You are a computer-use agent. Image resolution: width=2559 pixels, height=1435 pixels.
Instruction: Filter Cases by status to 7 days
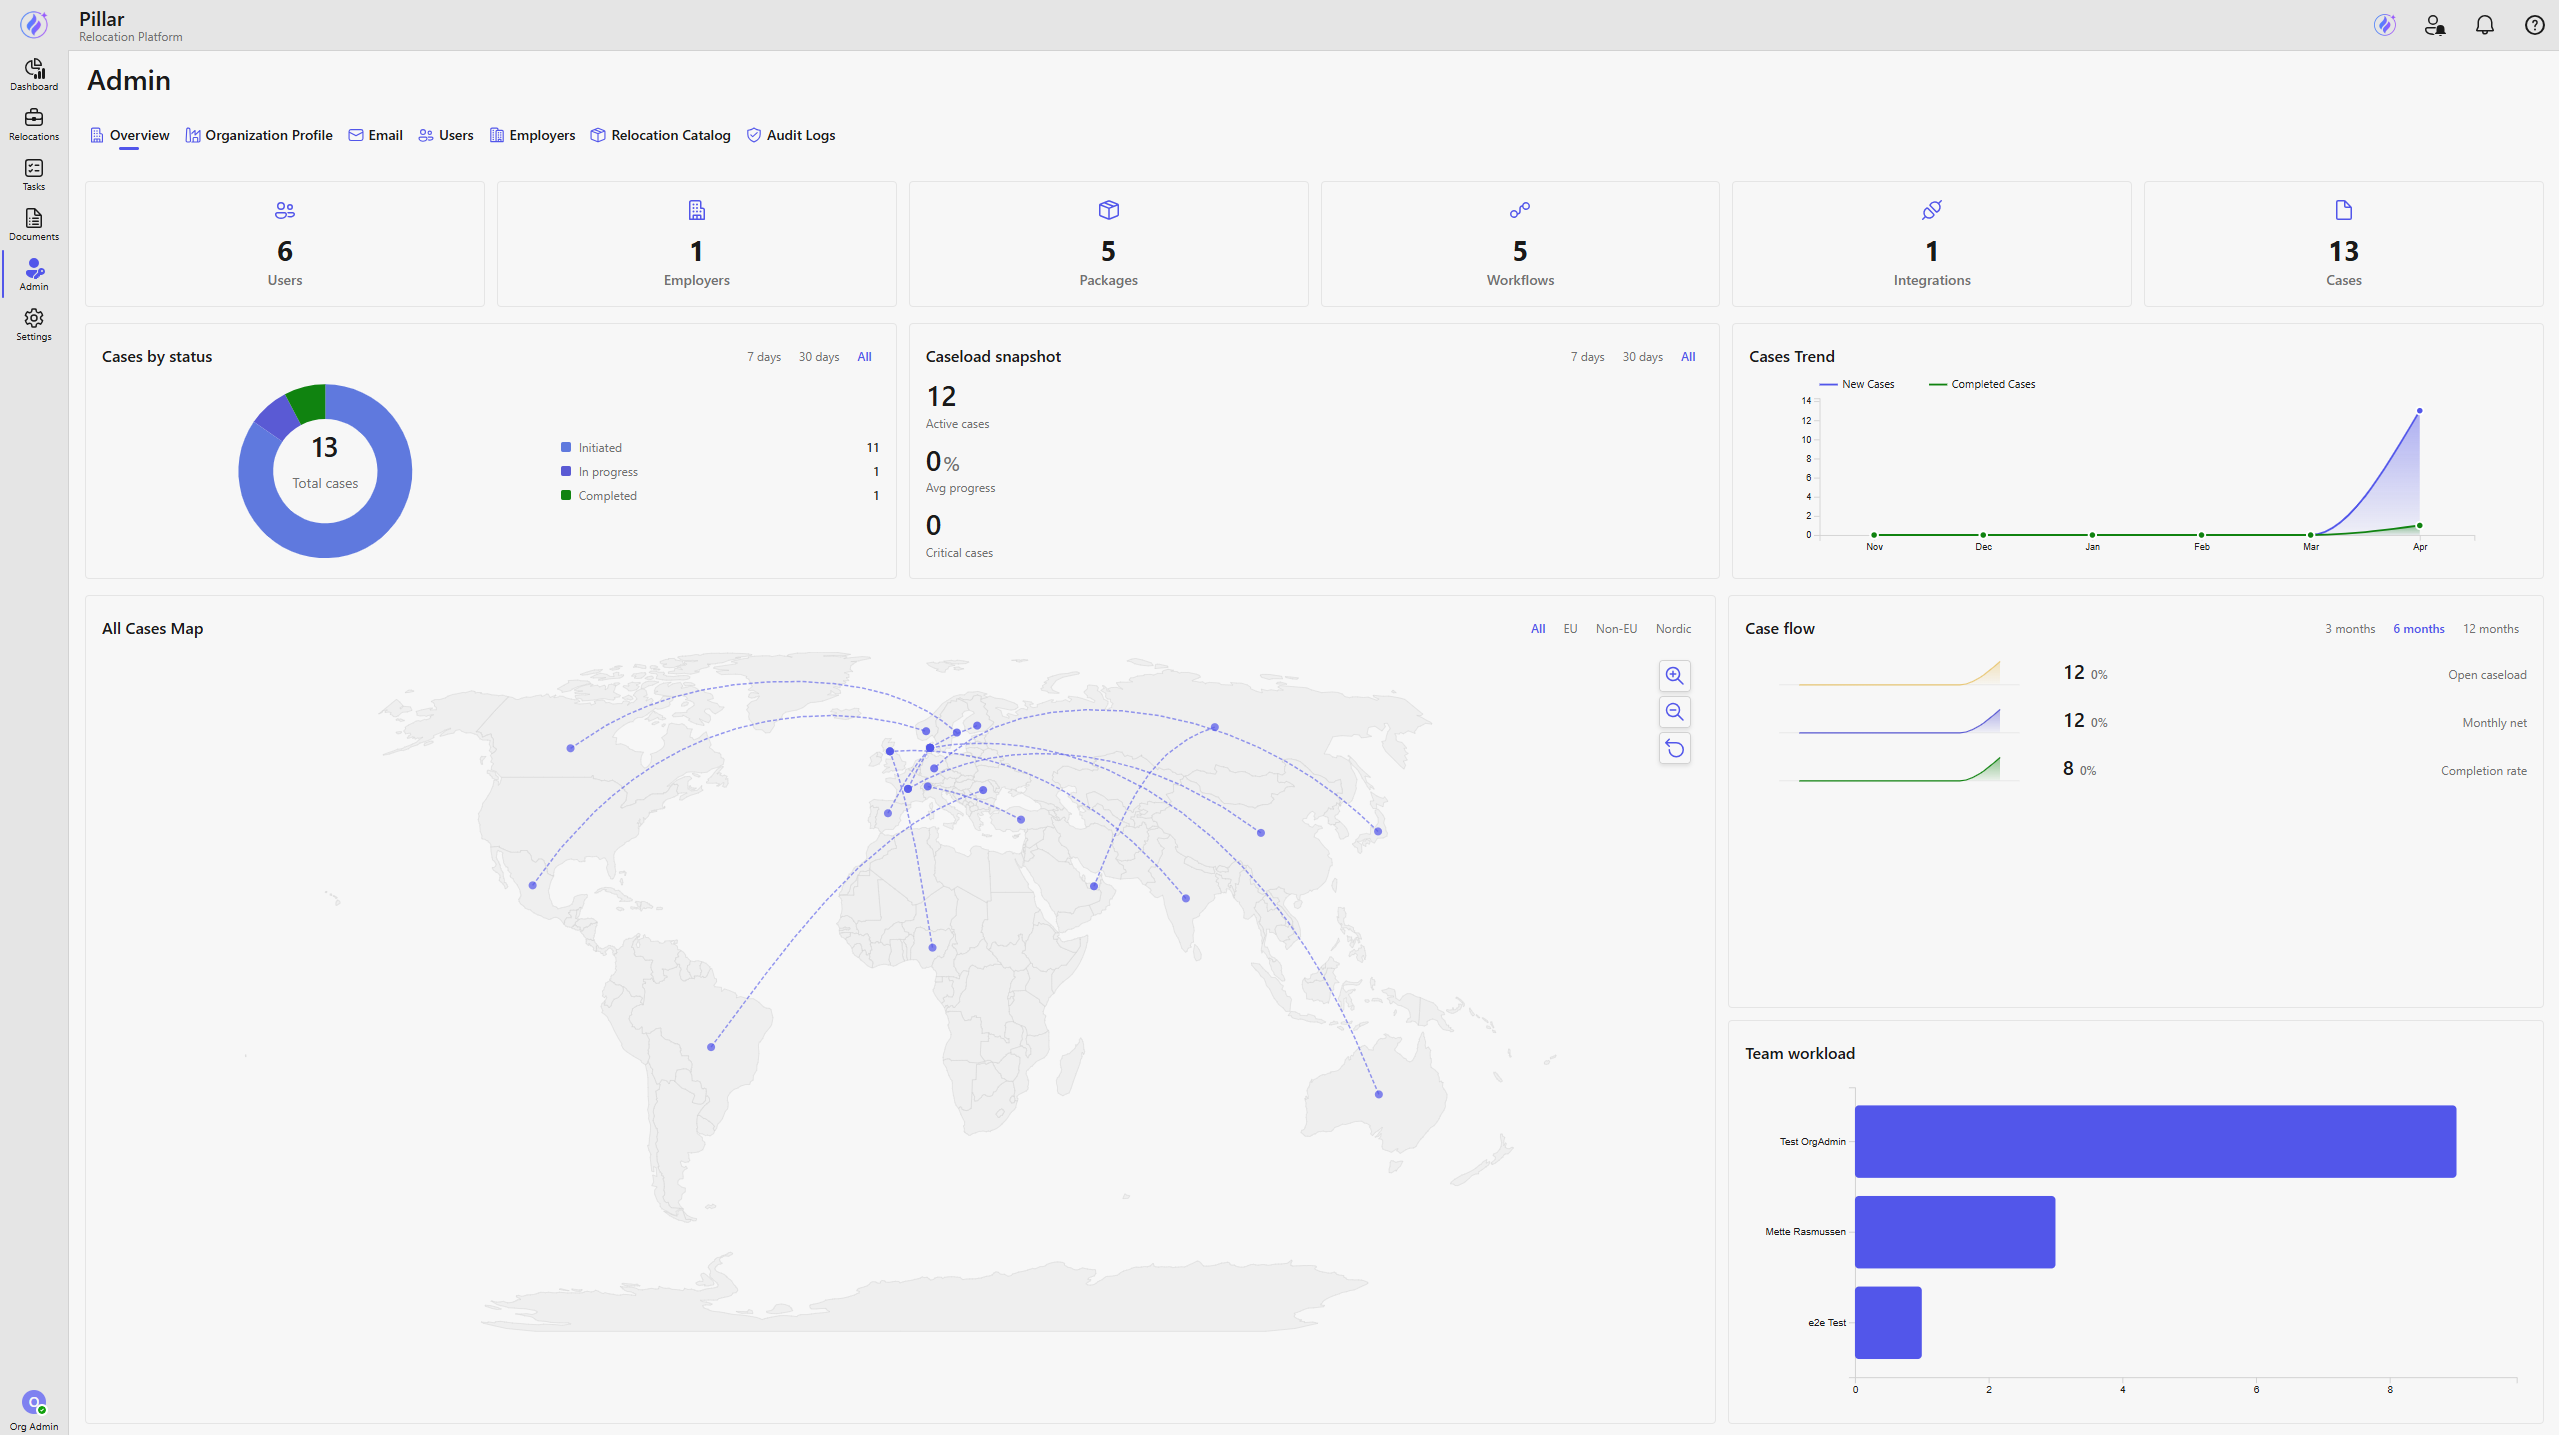[x=764, y=357]
